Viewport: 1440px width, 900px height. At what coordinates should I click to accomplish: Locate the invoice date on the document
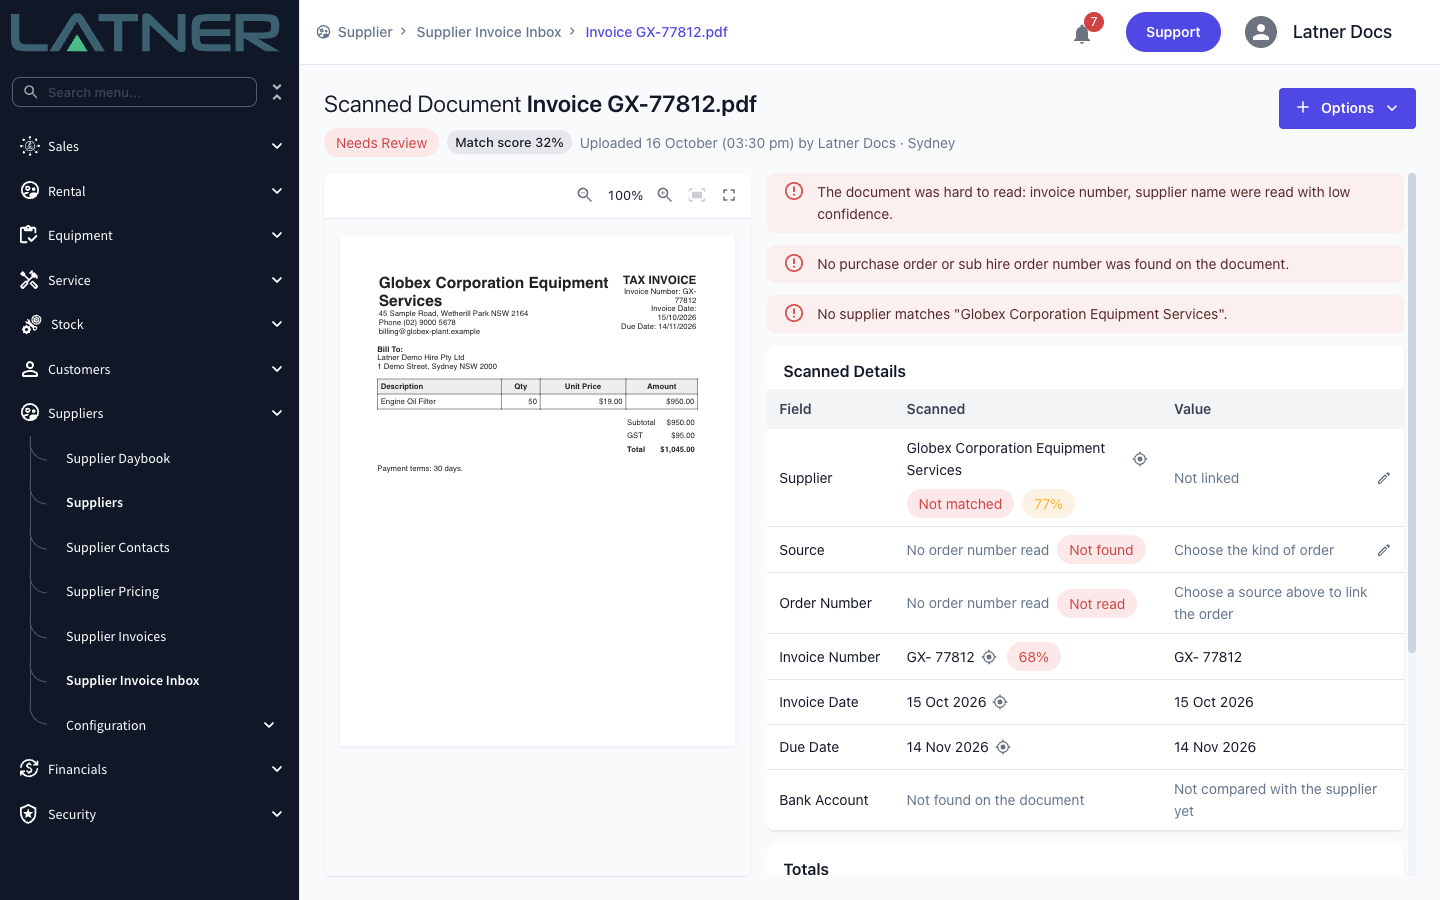[x=1000, y=702]
